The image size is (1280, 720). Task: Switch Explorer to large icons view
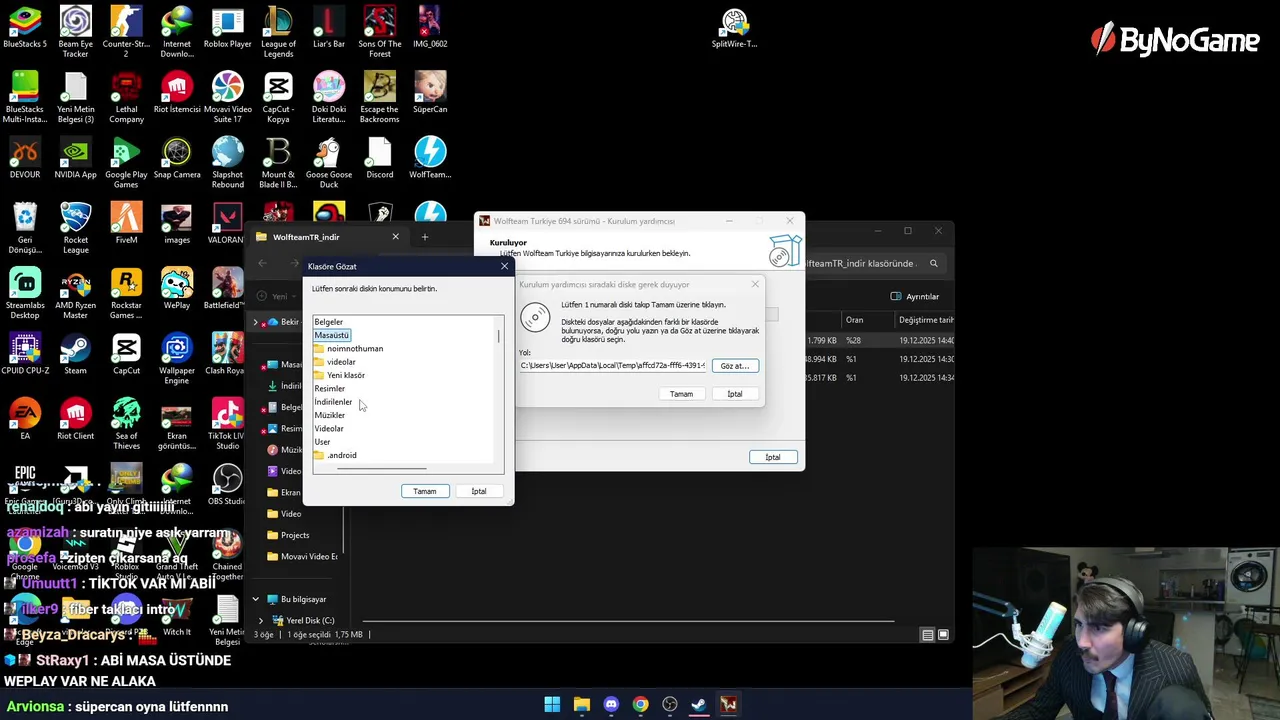[943, 635]
